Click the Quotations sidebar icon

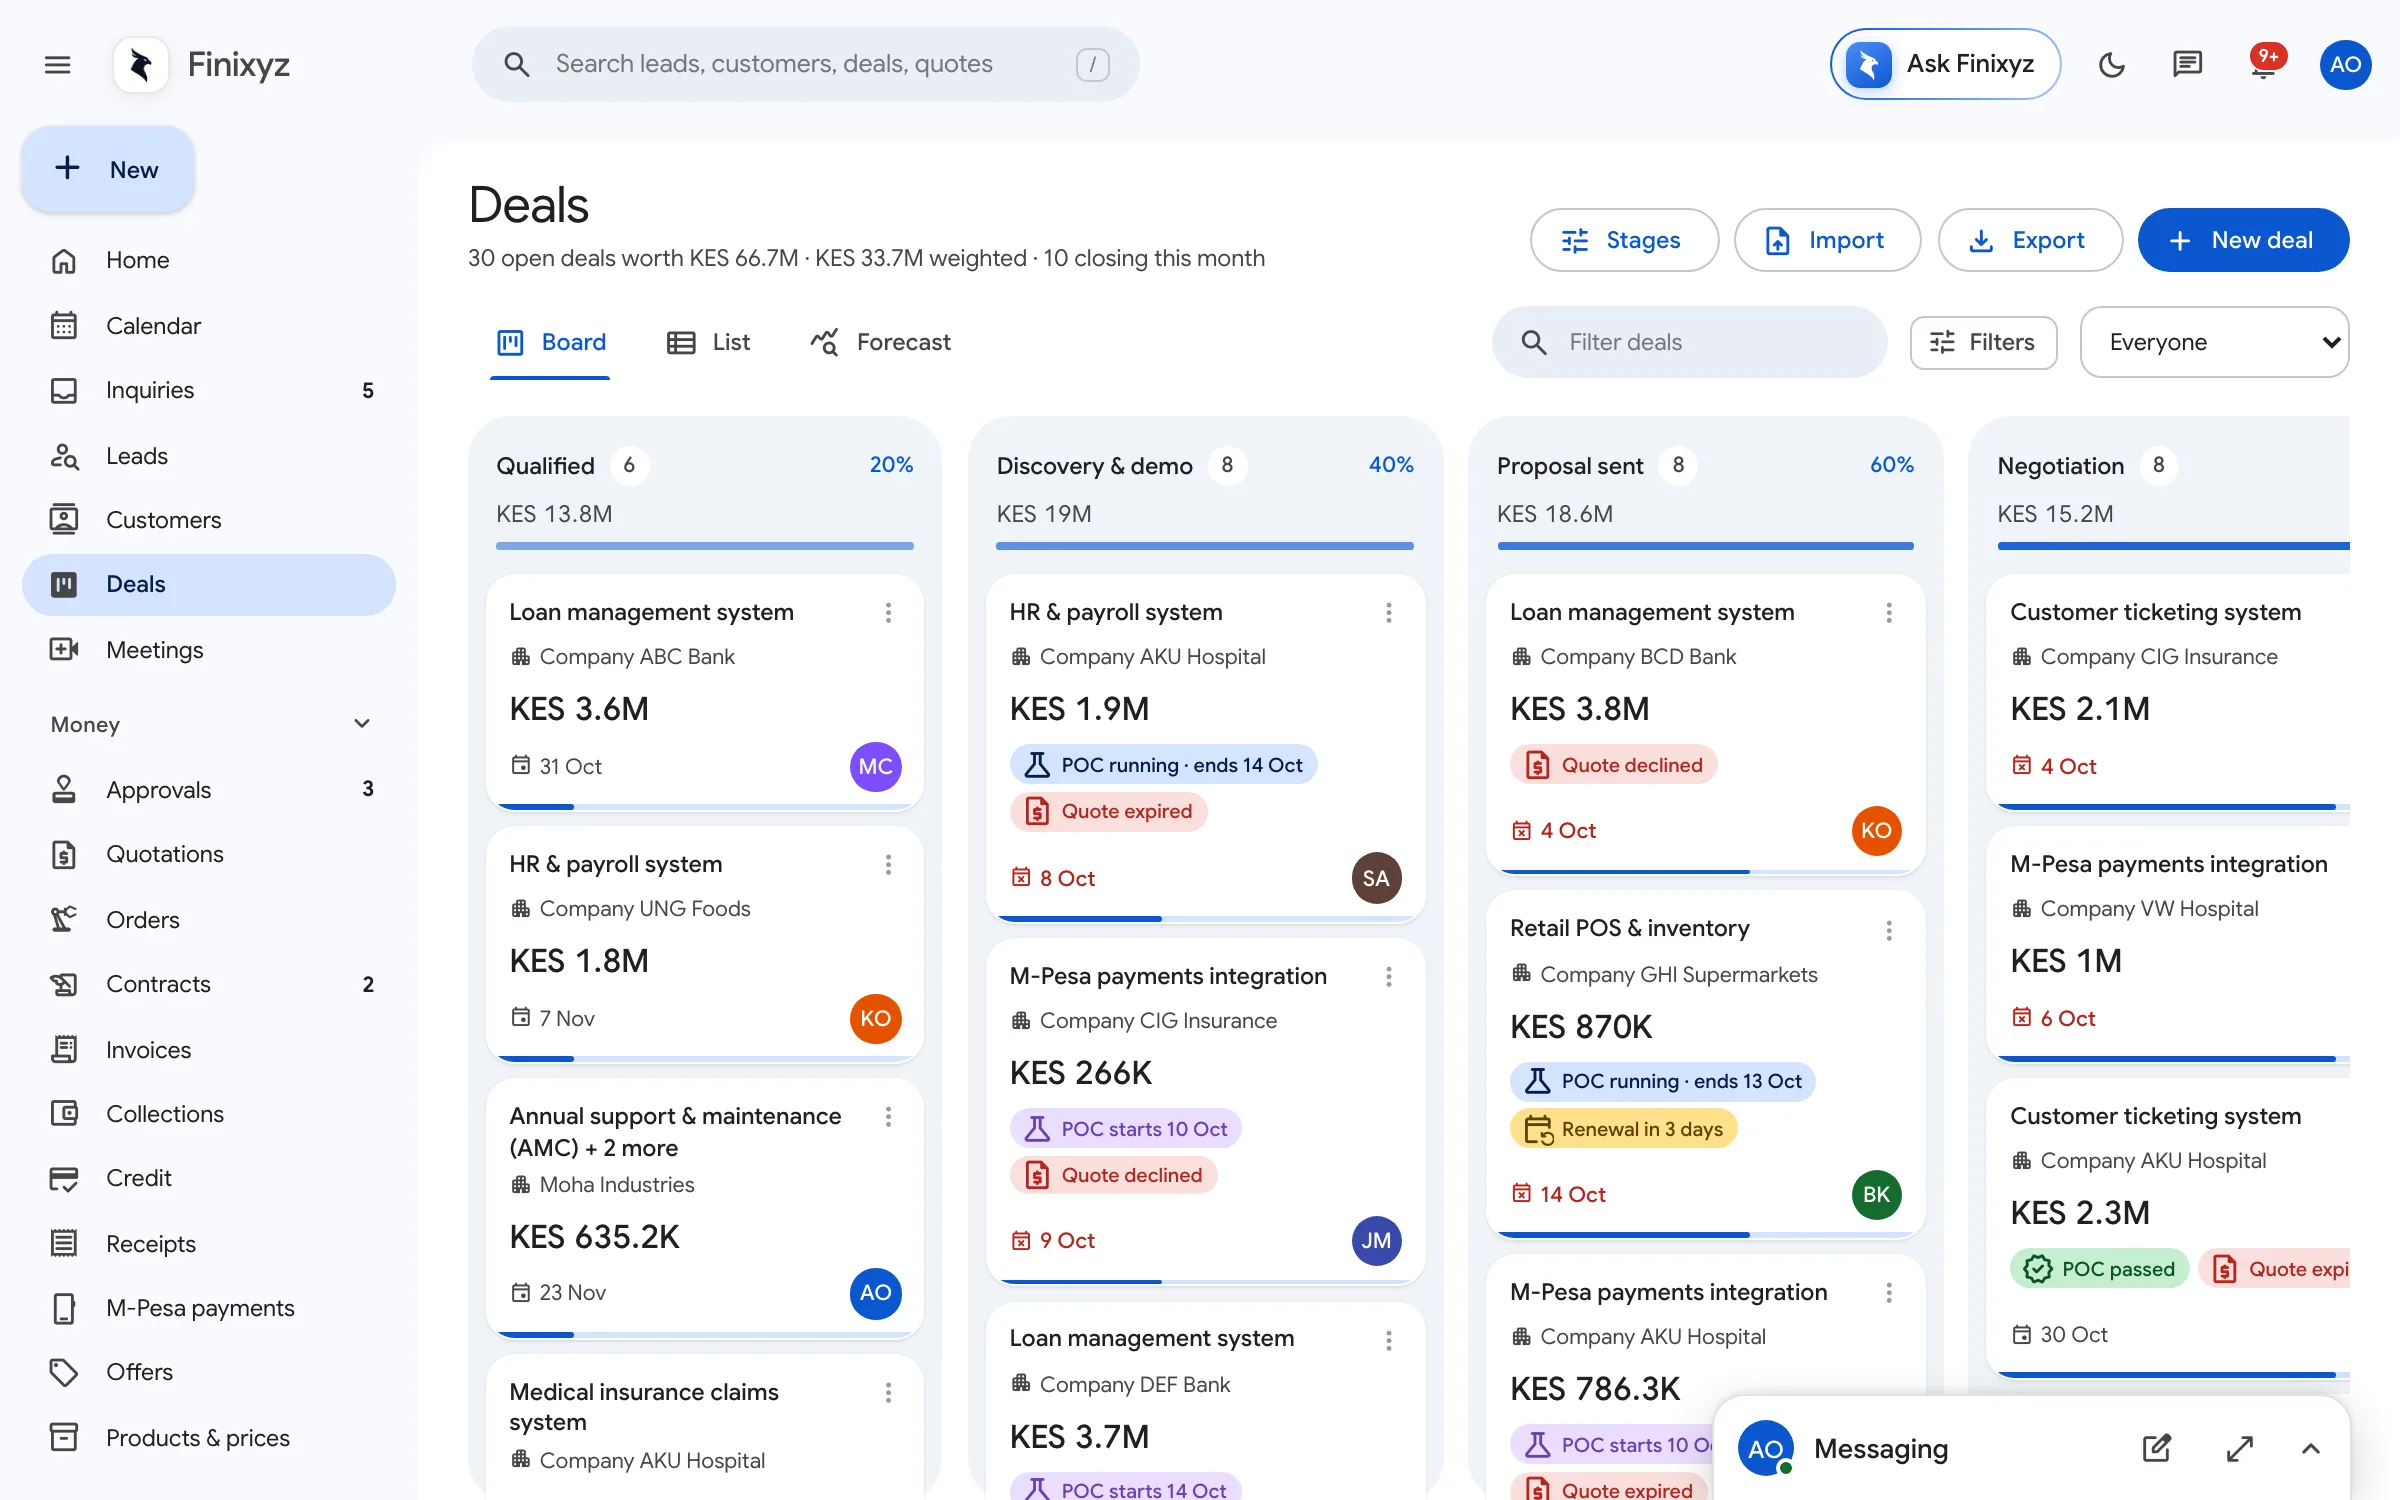click(x=64, y=854)
